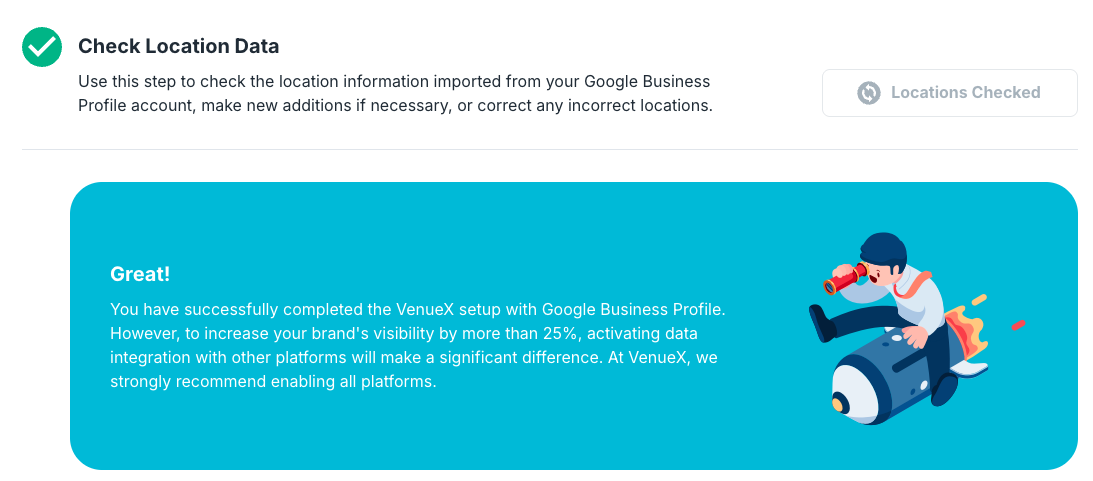Select the Check Location Data heading
Image resolution: width=1093 pixels, height=481 pixels.
[178, 46]
